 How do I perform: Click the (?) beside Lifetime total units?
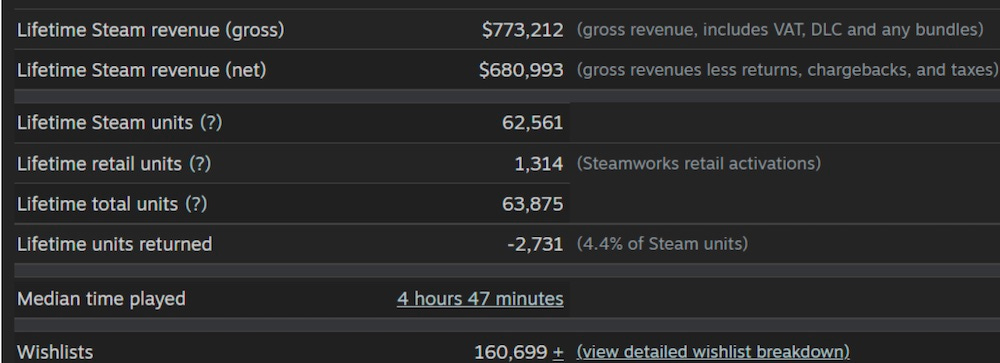point(196,204)
